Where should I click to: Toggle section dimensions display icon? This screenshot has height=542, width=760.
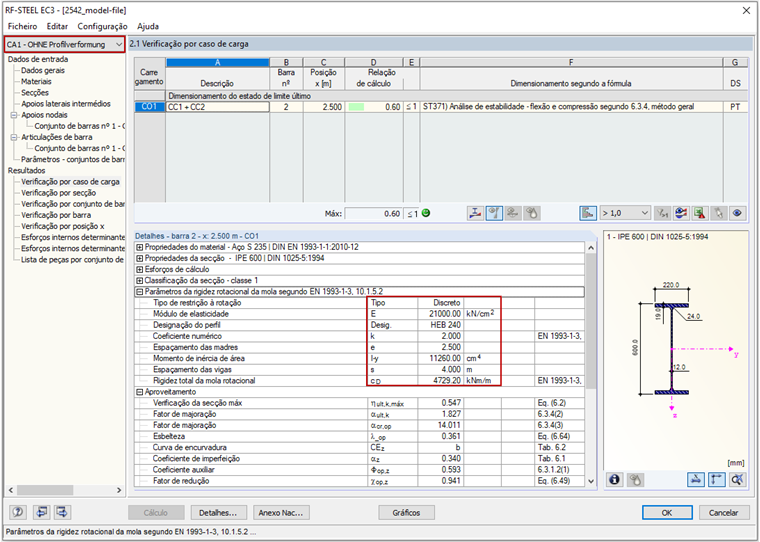[696, 480]
